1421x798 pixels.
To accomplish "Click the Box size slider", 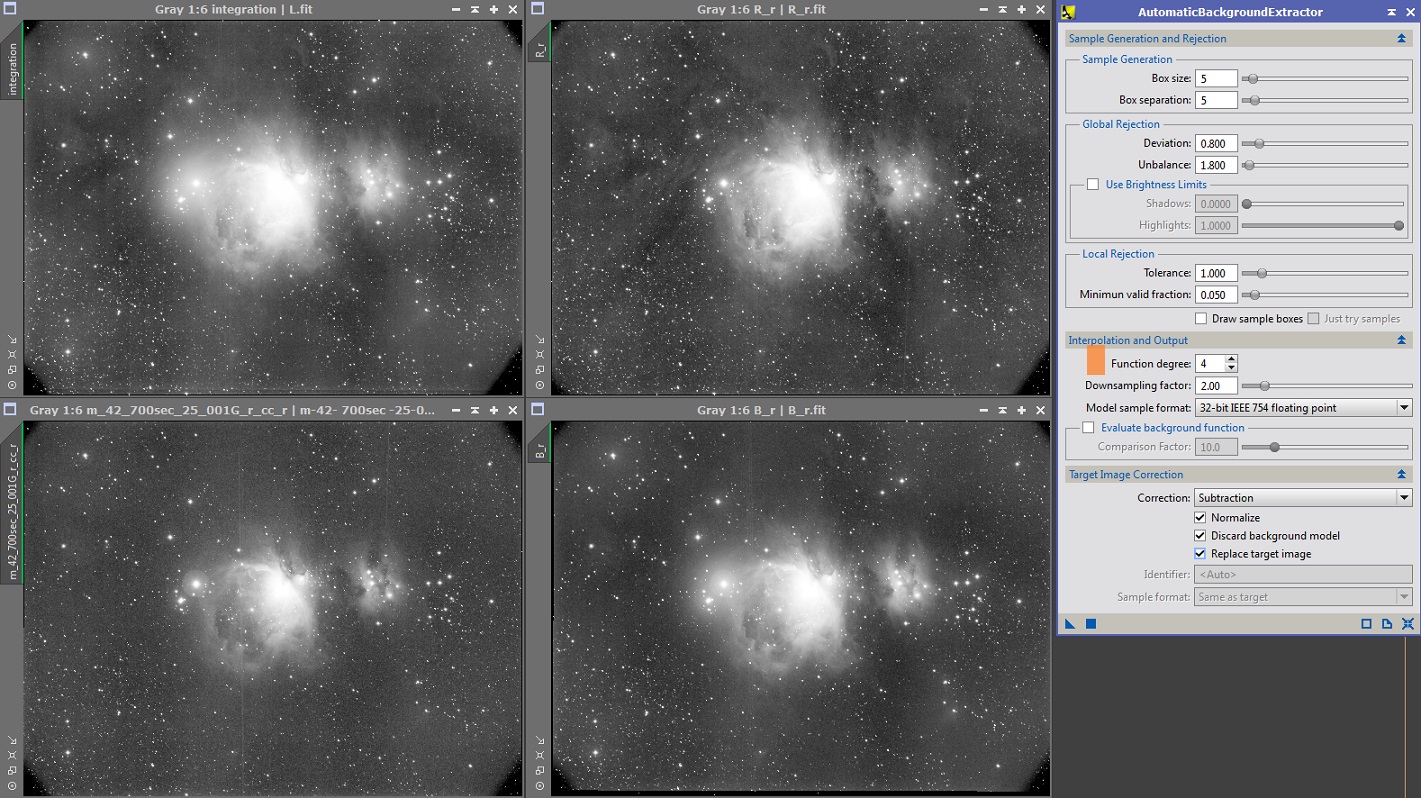I will pos(1325,79).
